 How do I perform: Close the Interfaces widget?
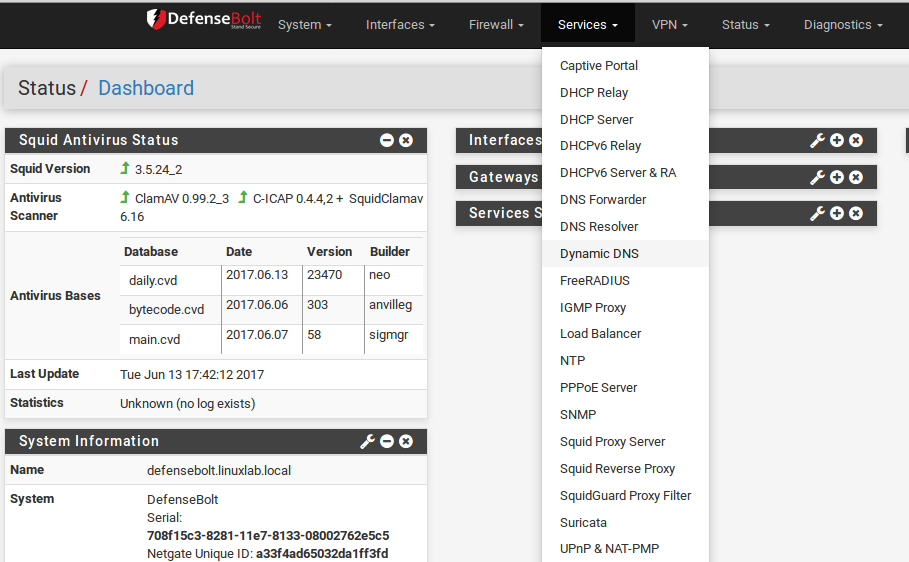point(856,140)
